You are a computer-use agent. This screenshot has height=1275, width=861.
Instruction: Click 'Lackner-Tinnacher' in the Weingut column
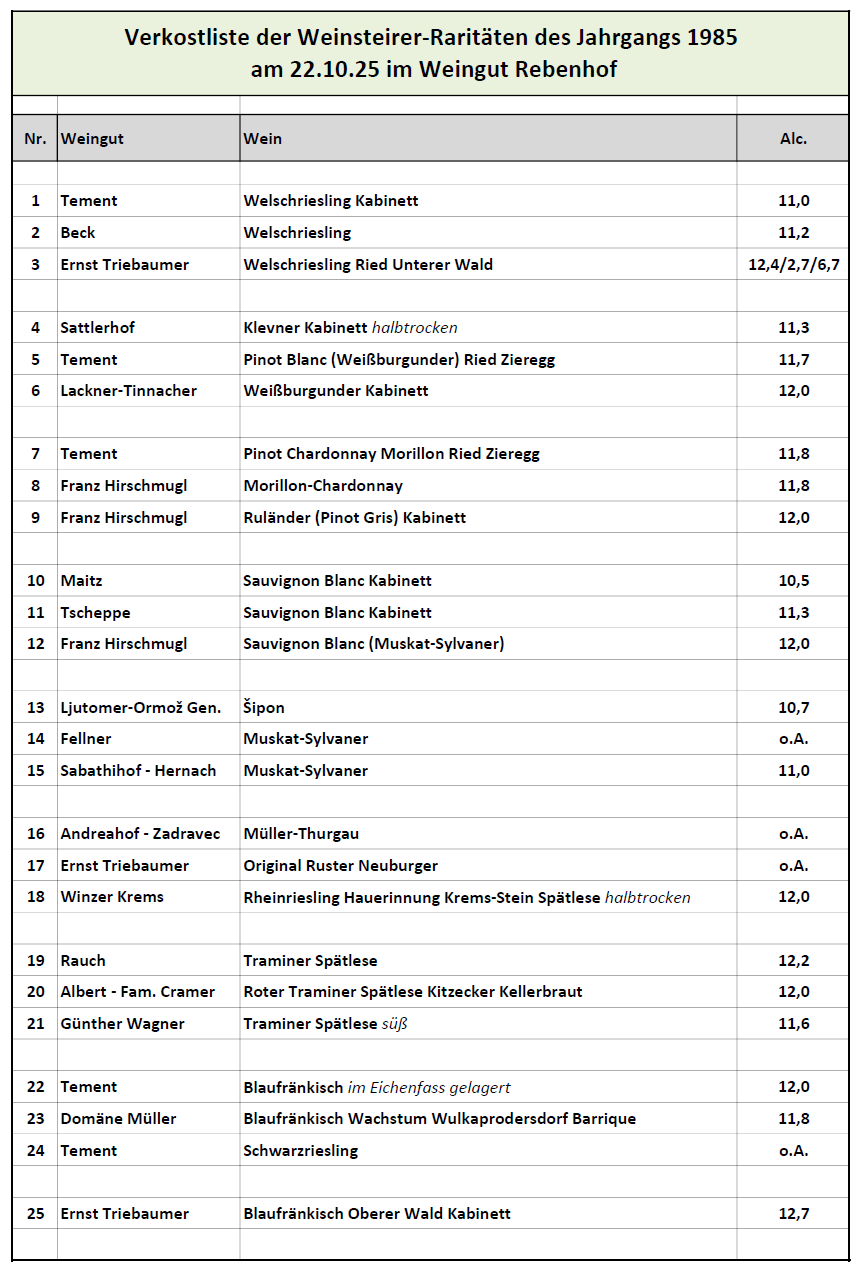(x=128, y=391)
